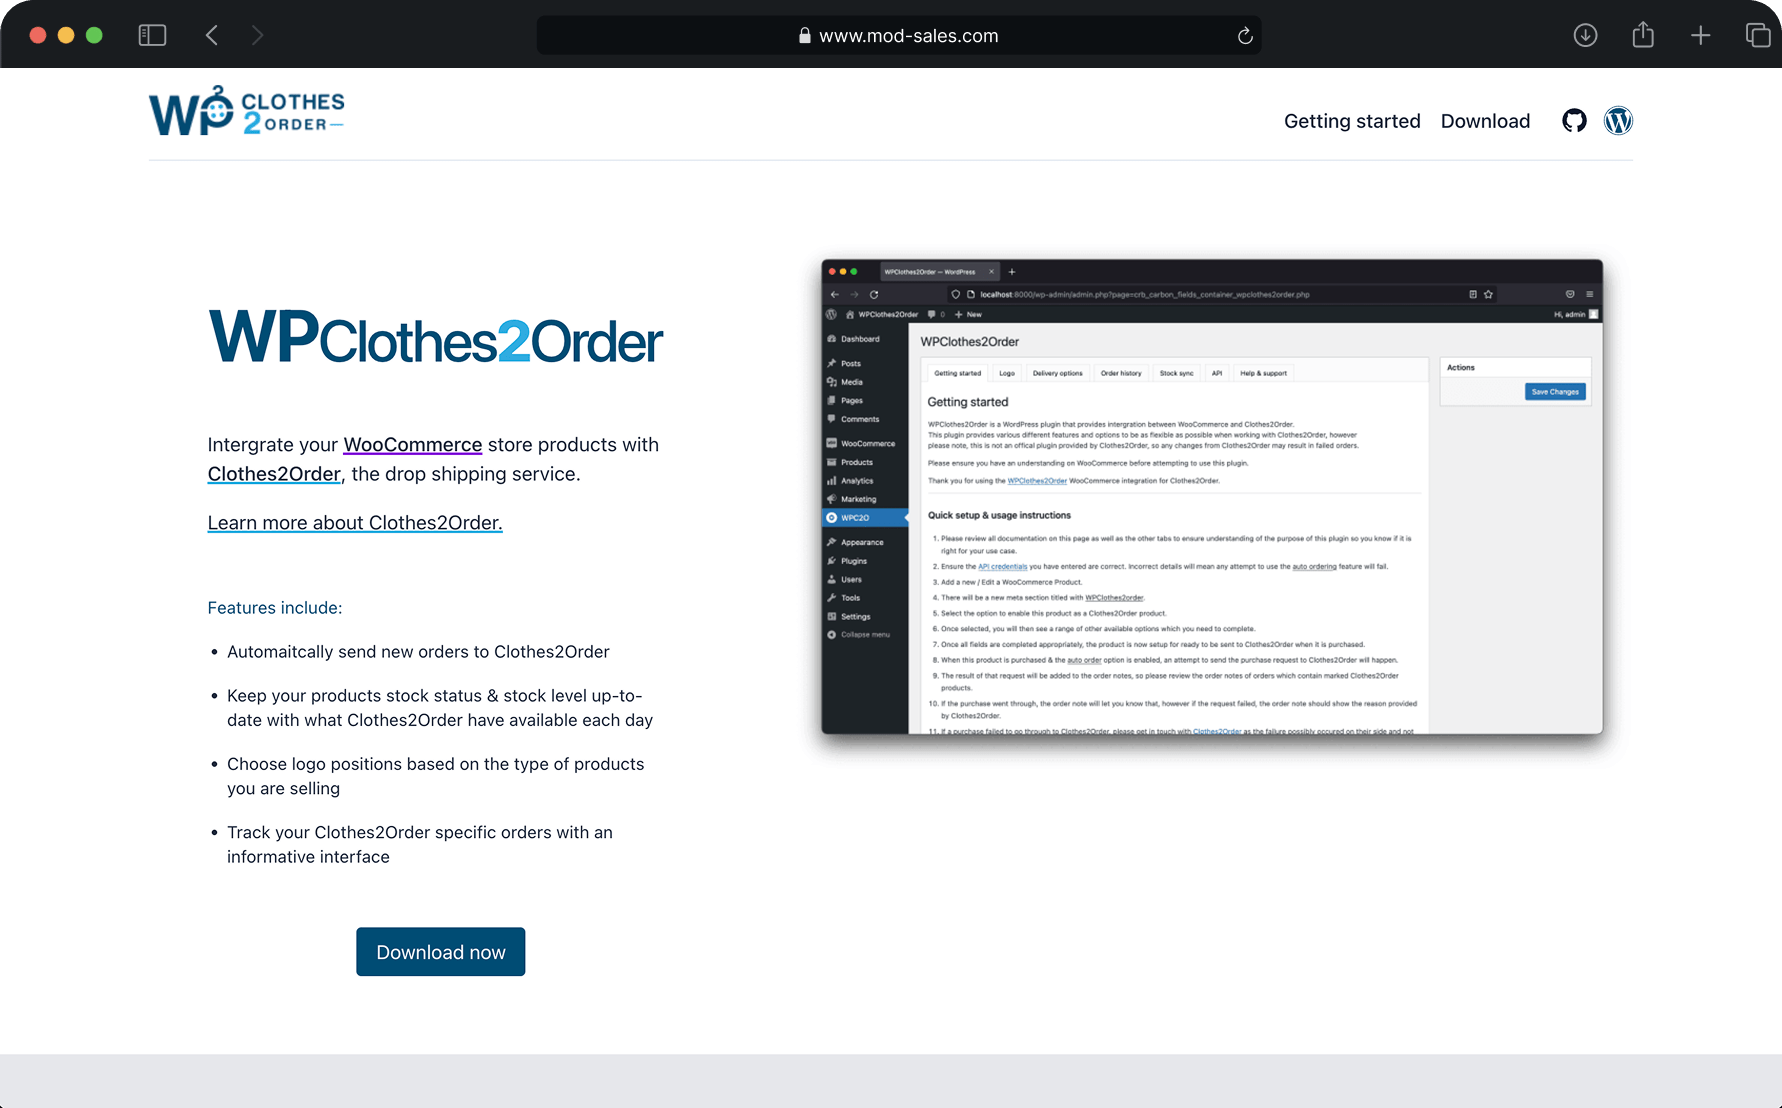Open the Getting started nav item
The image size is (1782, 1108).
click(1352, 121)
